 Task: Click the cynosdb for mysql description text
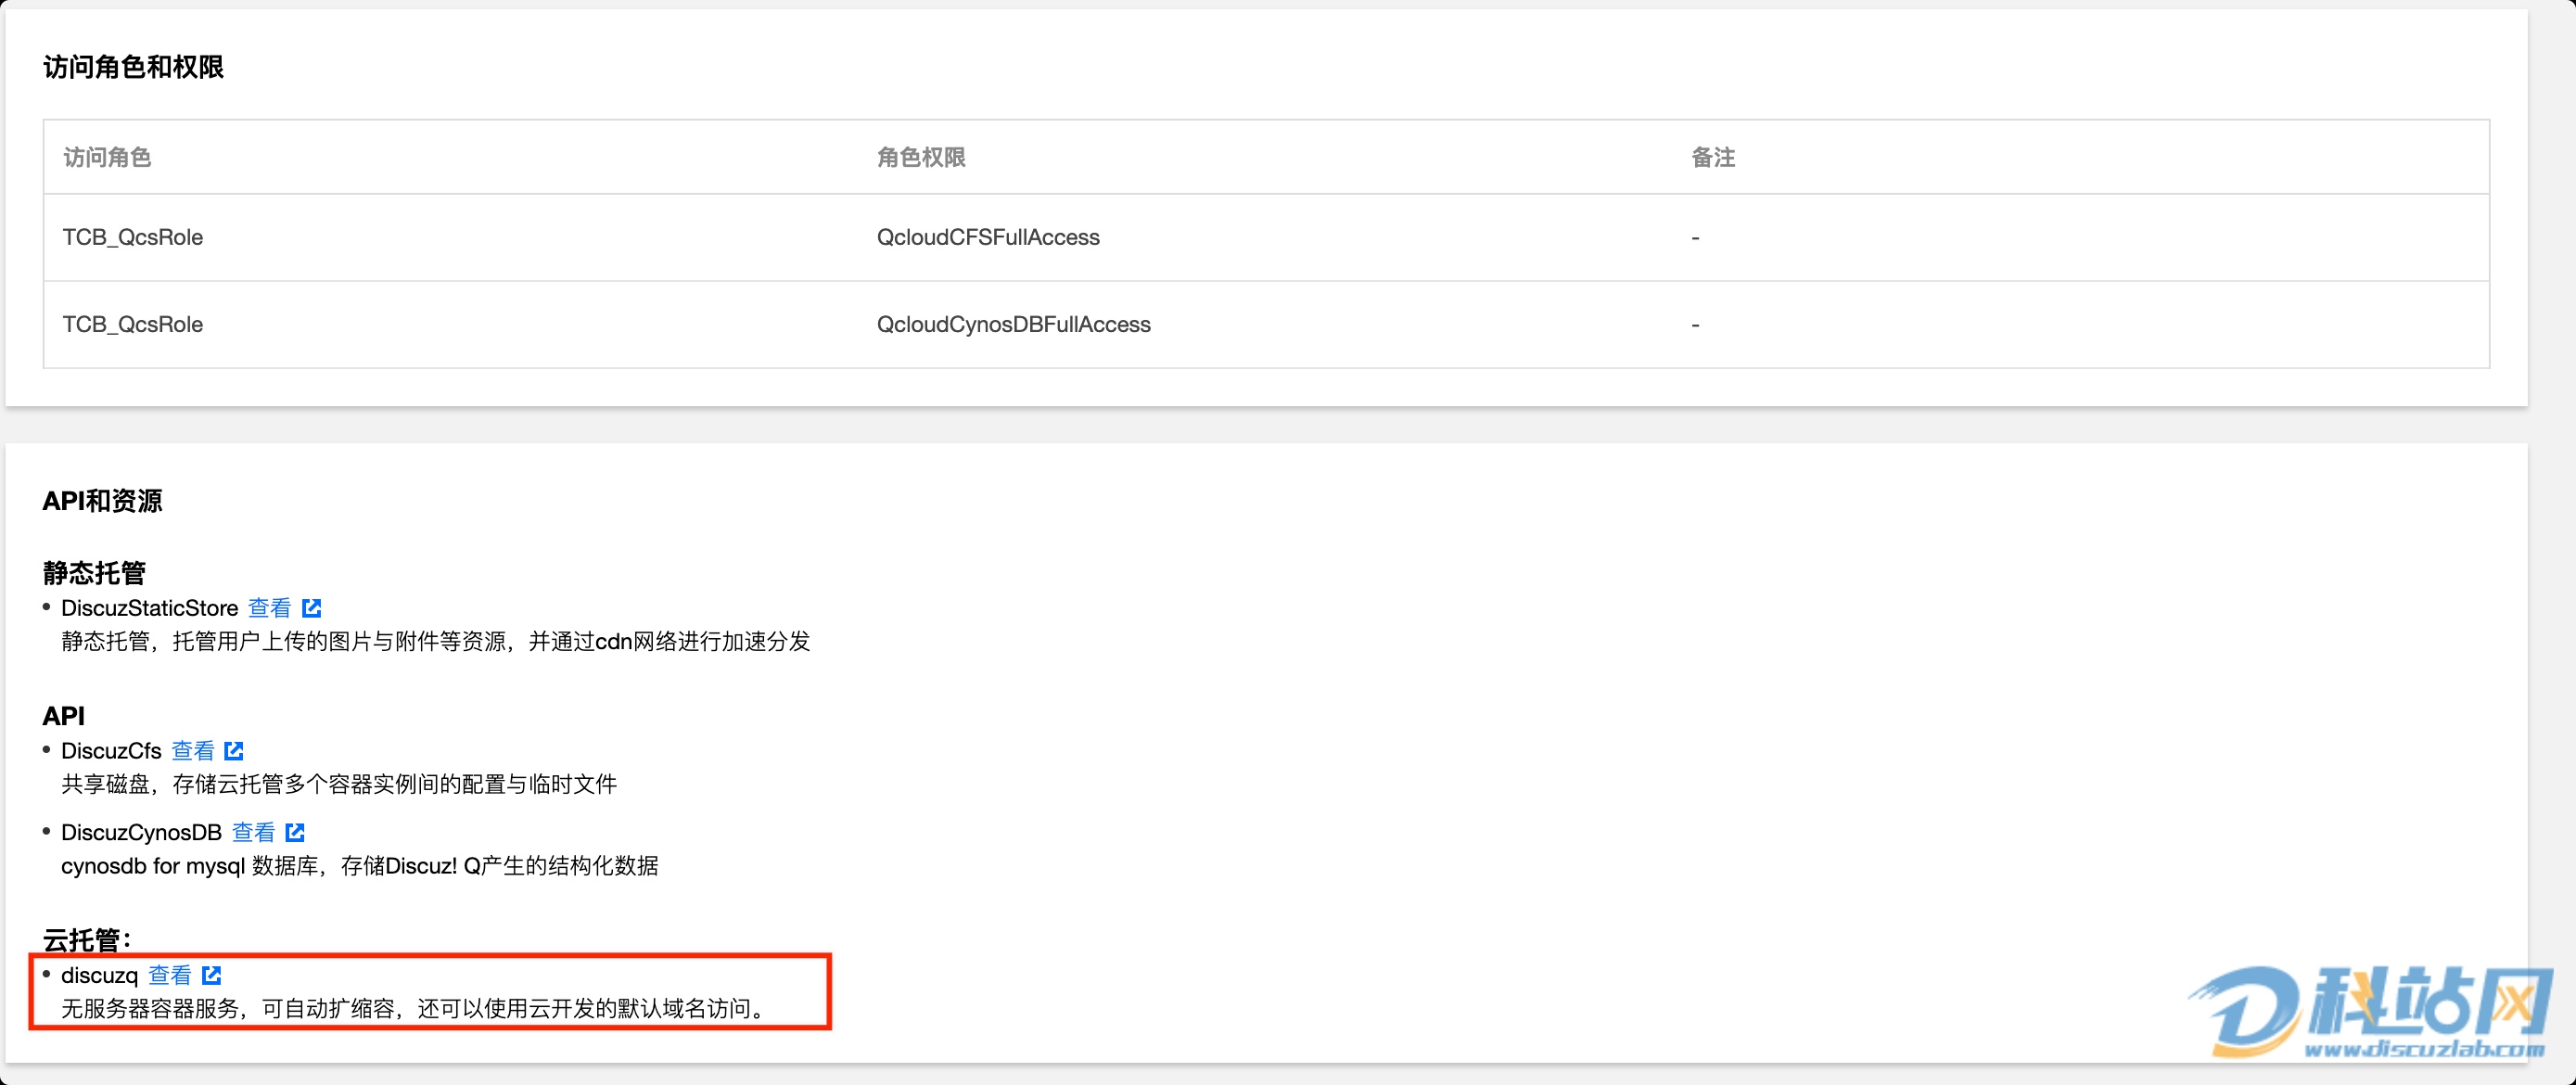(360, 866)
